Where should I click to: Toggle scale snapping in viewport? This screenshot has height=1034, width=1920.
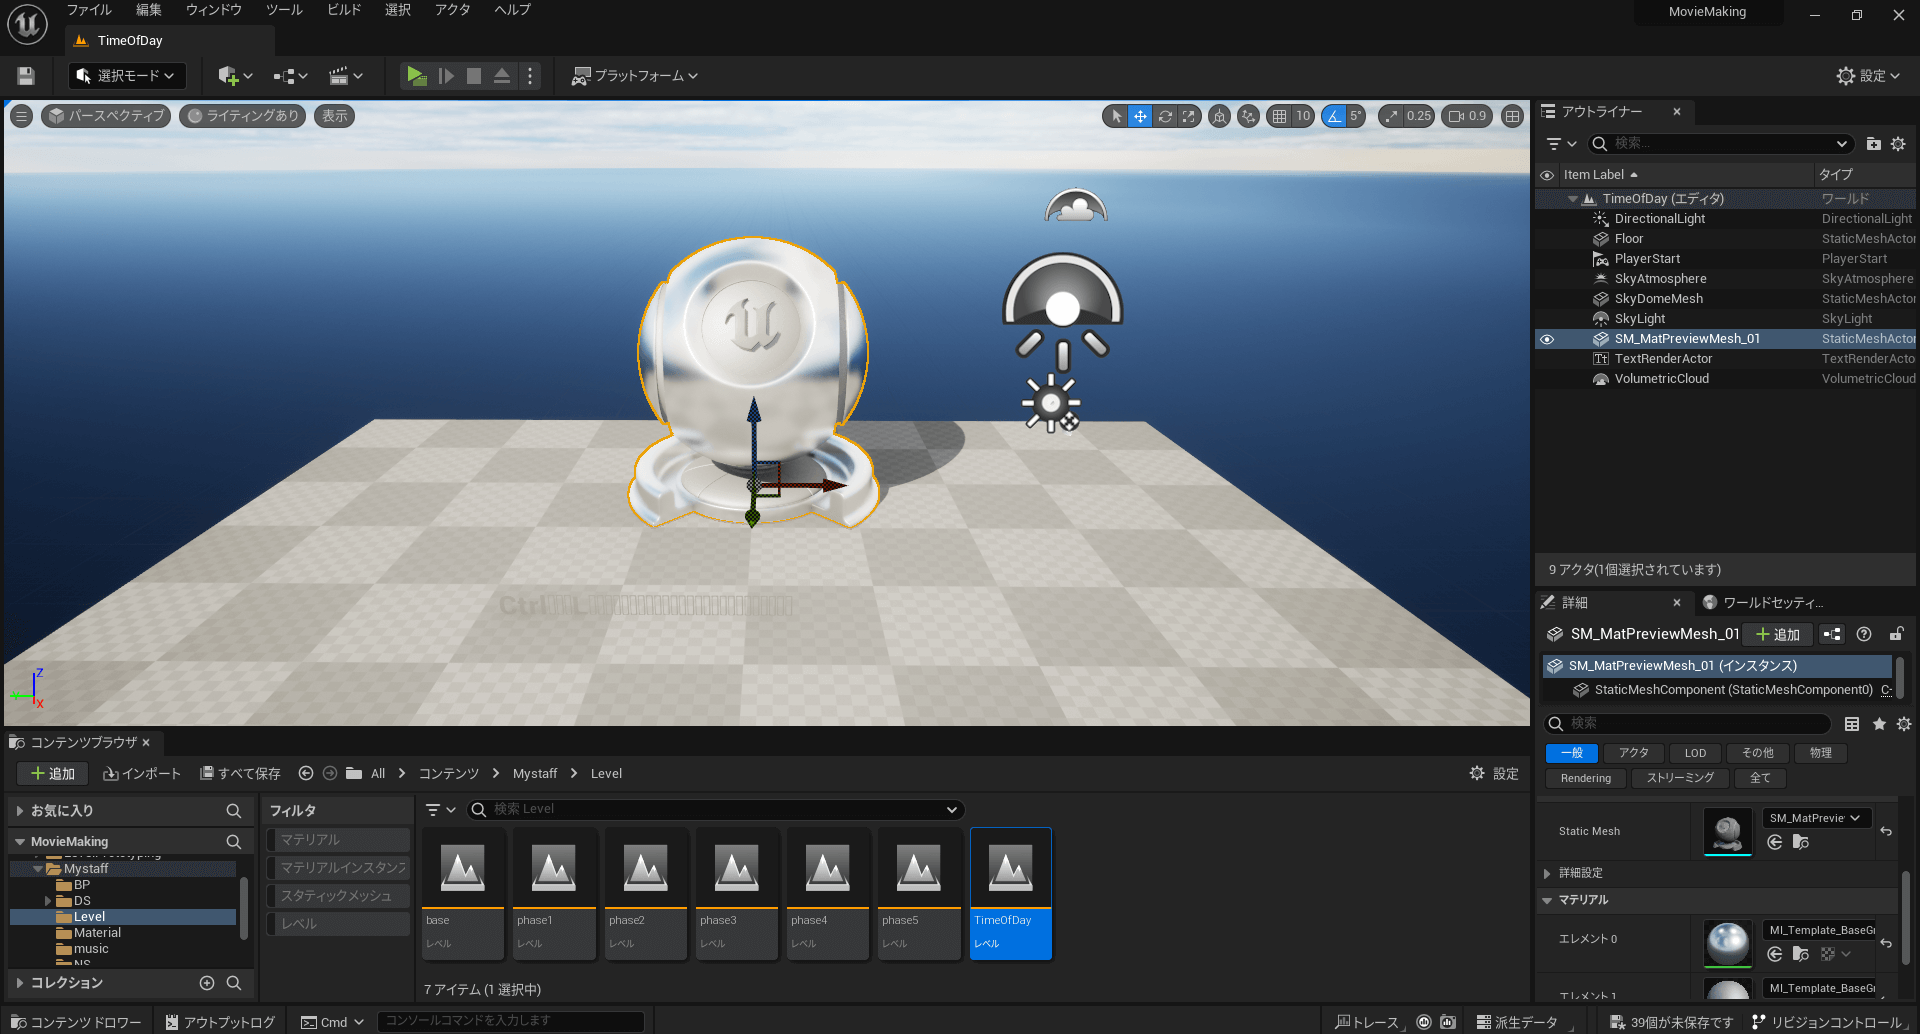click(1391, 116)
